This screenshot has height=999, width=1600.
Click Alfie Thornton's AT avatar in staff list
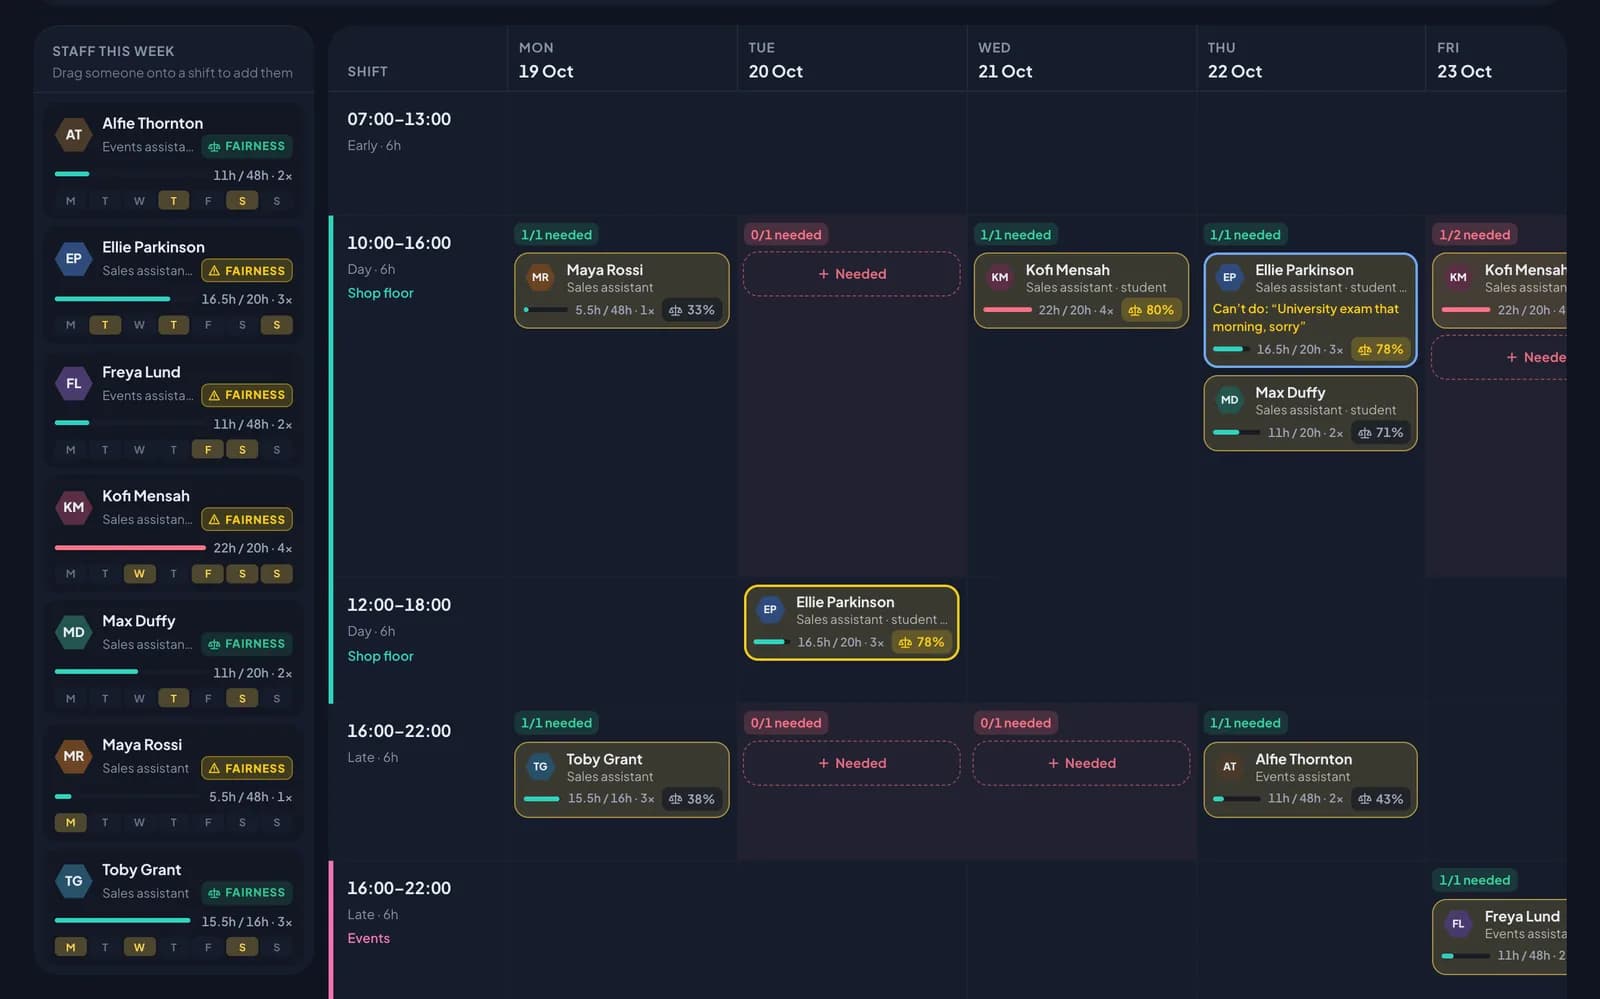(x=74, y=135)
